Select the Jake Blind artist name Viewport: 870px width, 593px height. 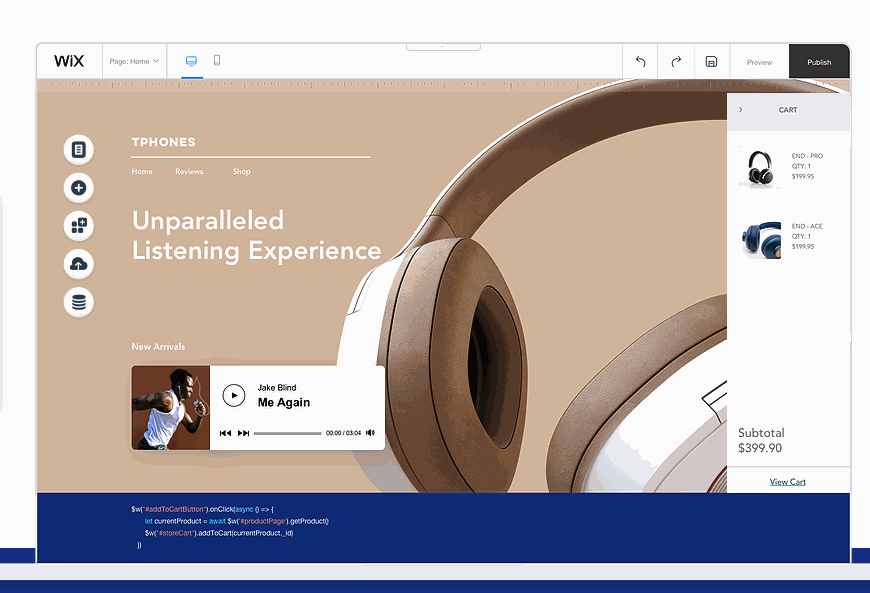point(277,387)
